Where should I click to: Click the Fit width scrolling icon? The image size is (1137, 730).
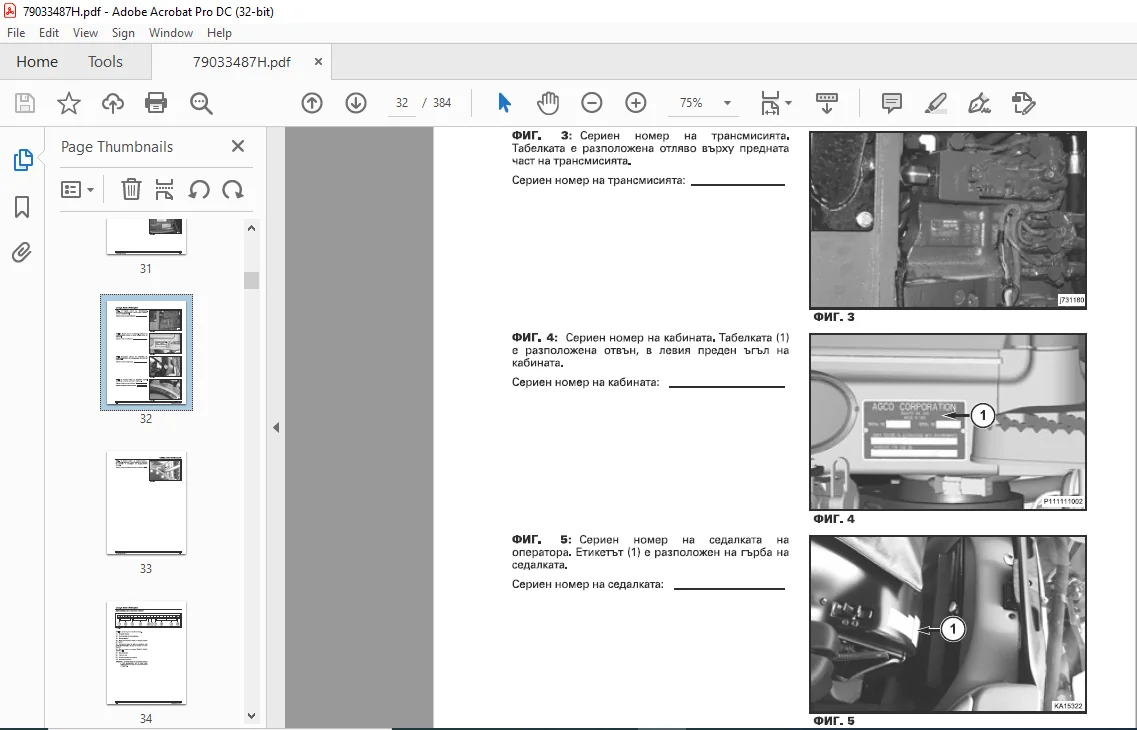770,103
